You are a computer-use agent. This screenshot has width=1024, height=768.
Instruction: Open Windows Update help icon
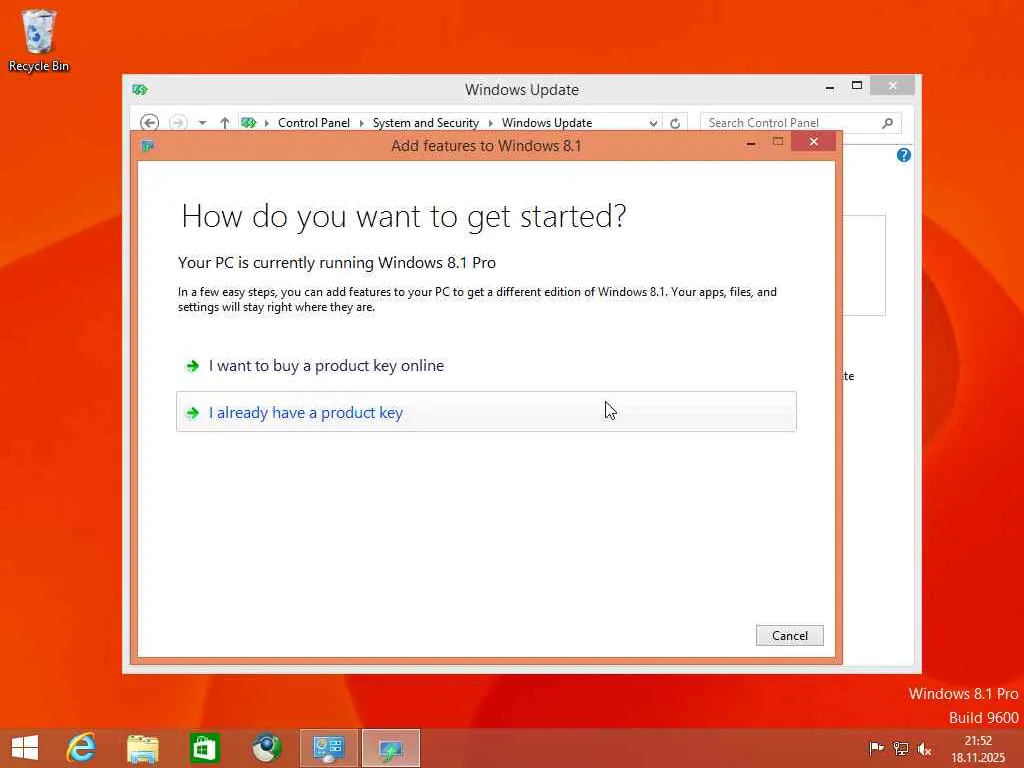pyautogui.click(x=904, y=155)
